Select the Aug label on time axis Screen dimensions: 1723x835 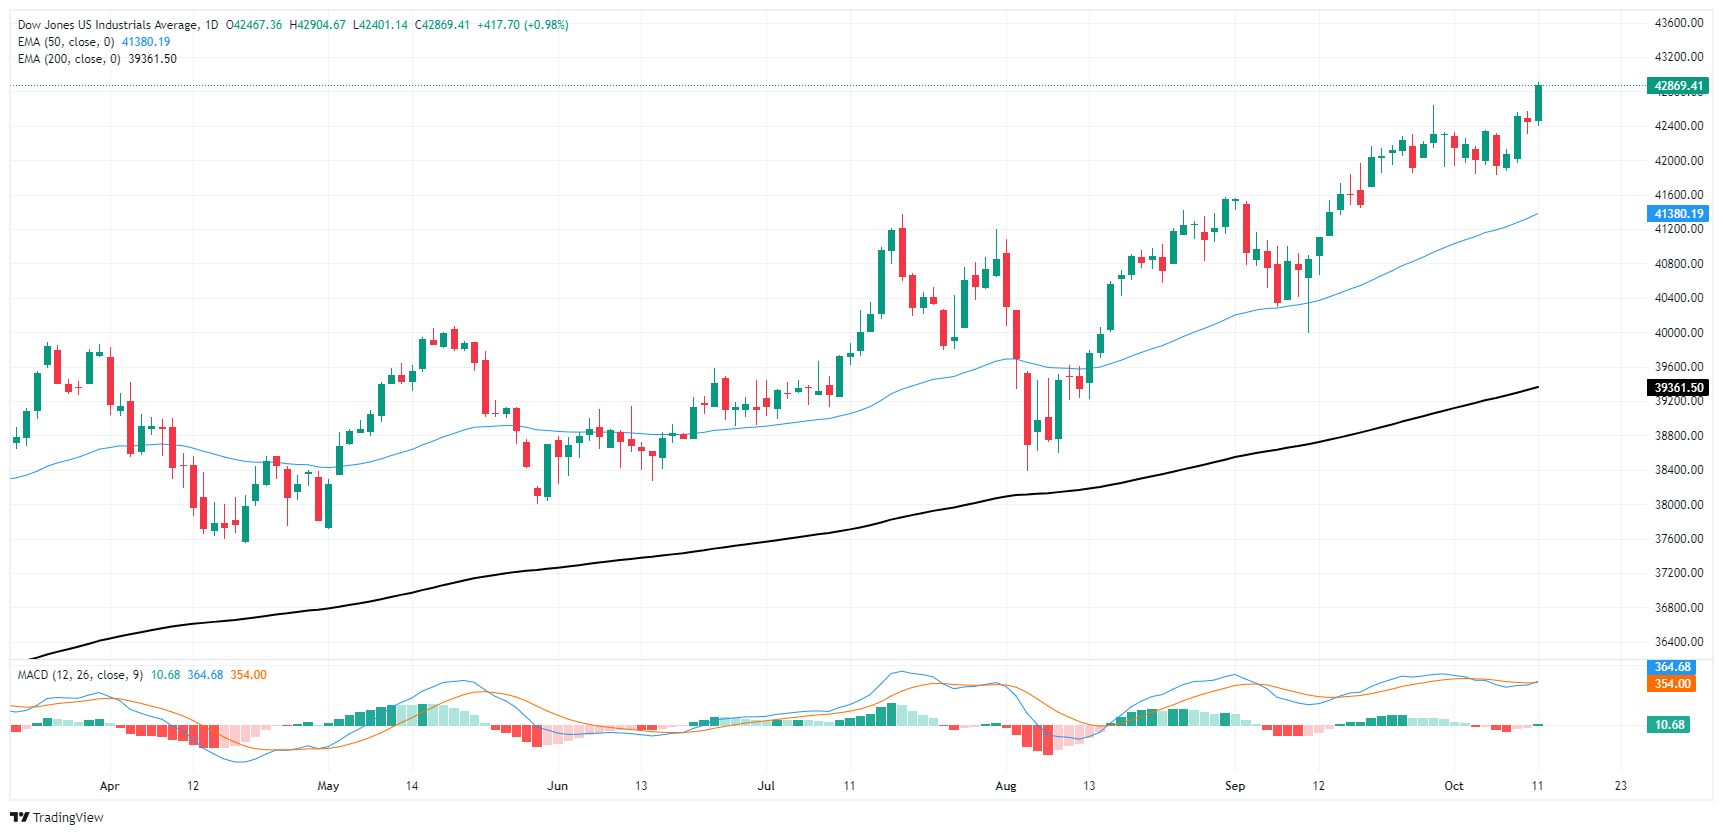point(1005,786)
